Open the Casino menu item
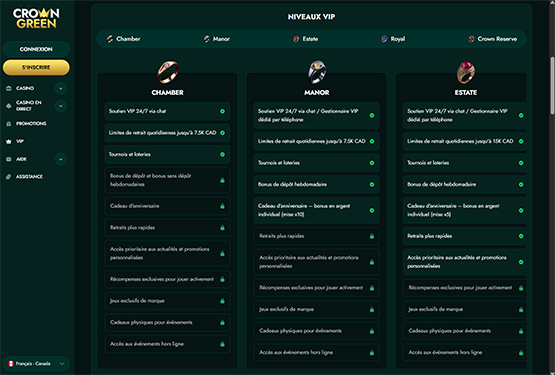This screenshot has height=375, width=555. click(25, 88)
